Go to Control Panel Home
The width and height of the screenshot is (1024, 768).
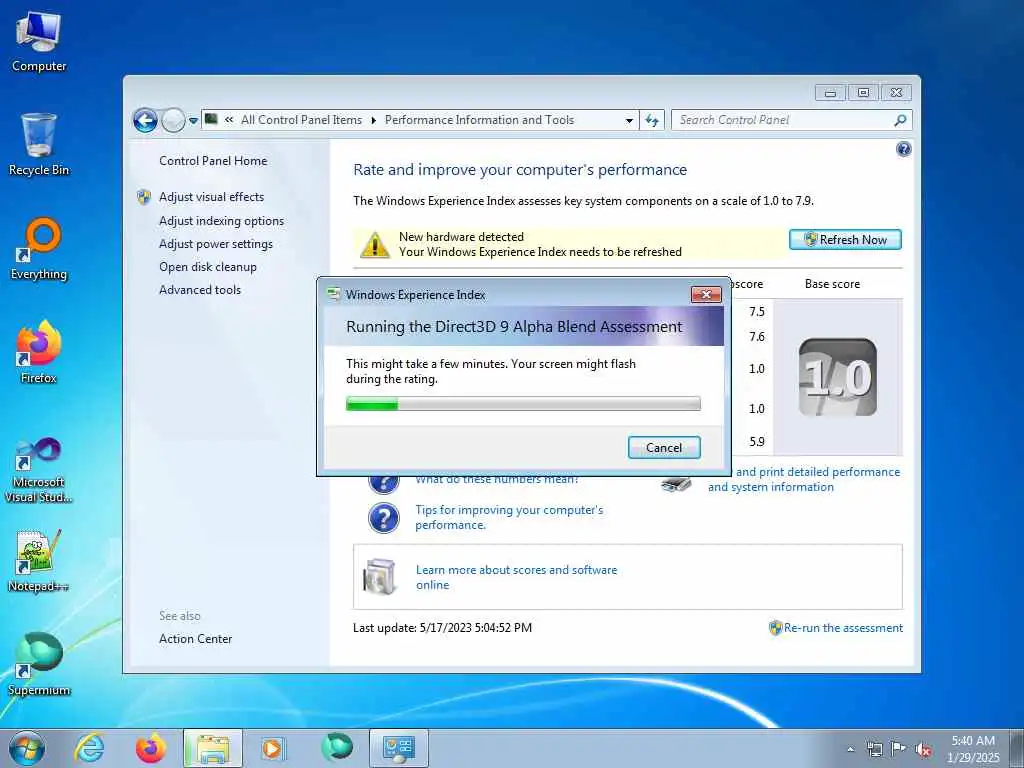[213, 161]
